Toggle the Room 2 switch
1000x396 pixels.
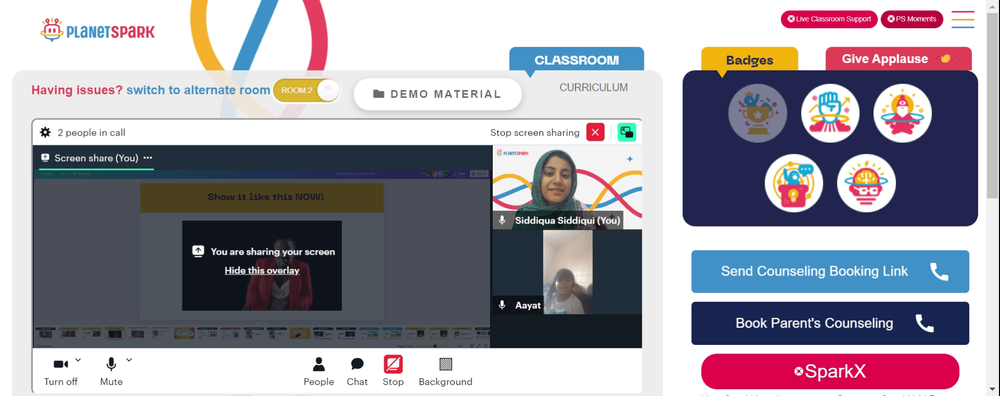click(306, 91)
